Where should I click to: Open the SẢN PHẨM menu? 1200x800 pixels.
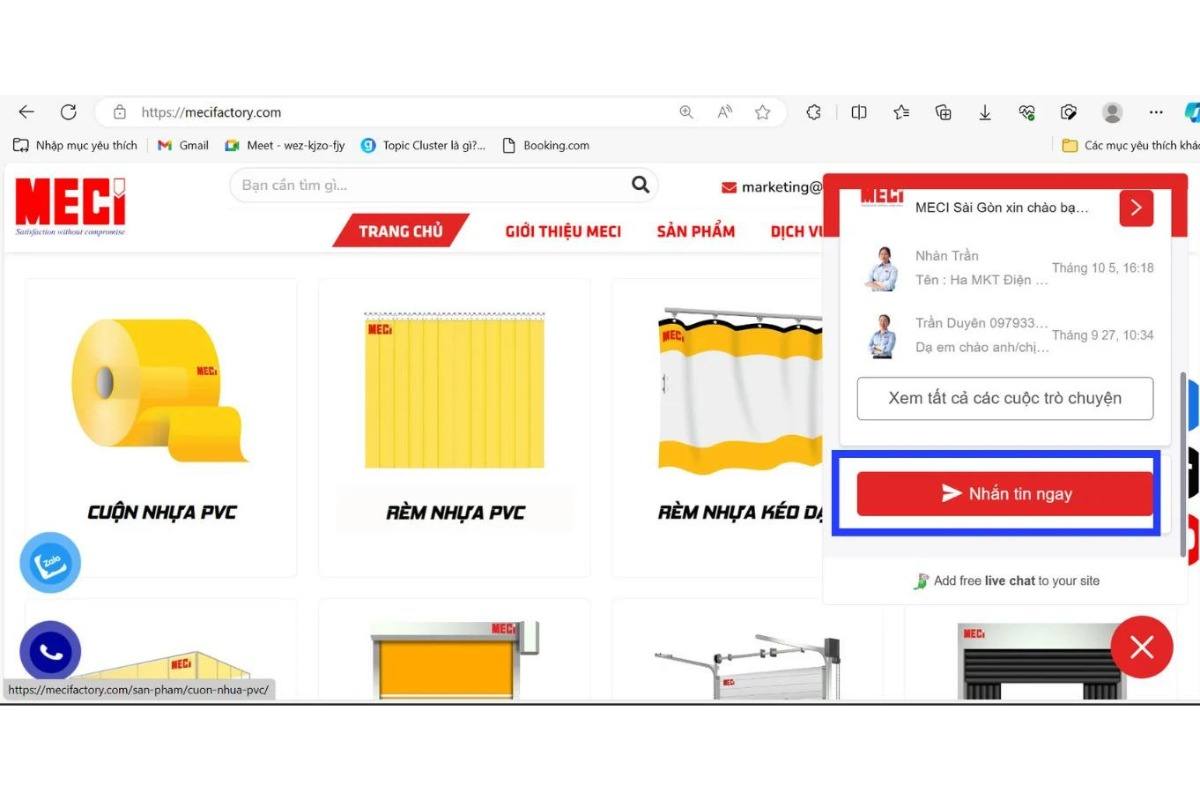point(695,231)
